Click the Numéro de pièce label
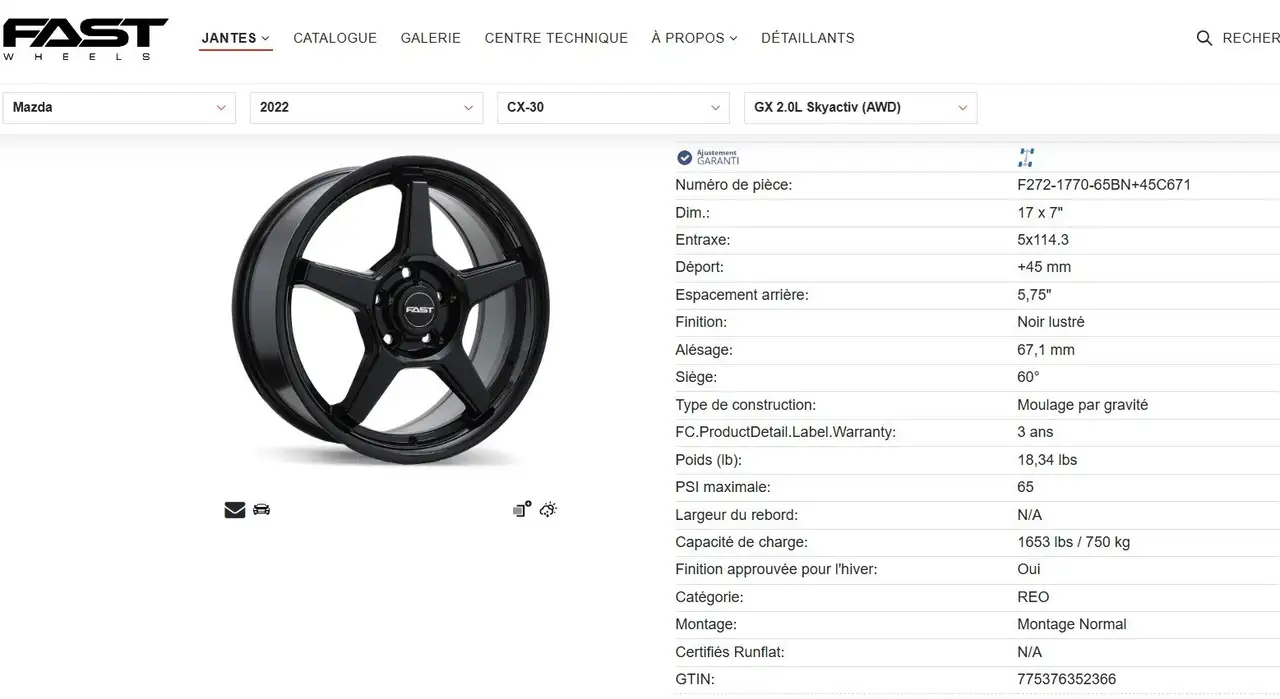Viewport: 1280px width, 699px height. (734, 185)
